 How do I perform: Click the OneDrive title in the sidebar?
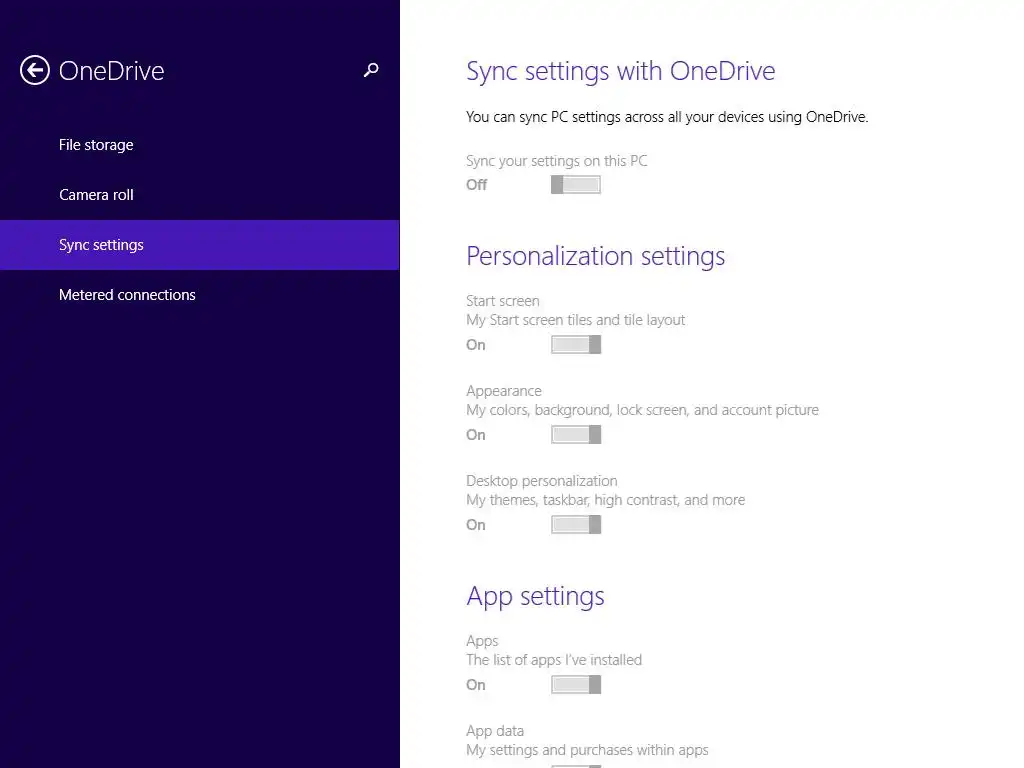coord(112,71)
